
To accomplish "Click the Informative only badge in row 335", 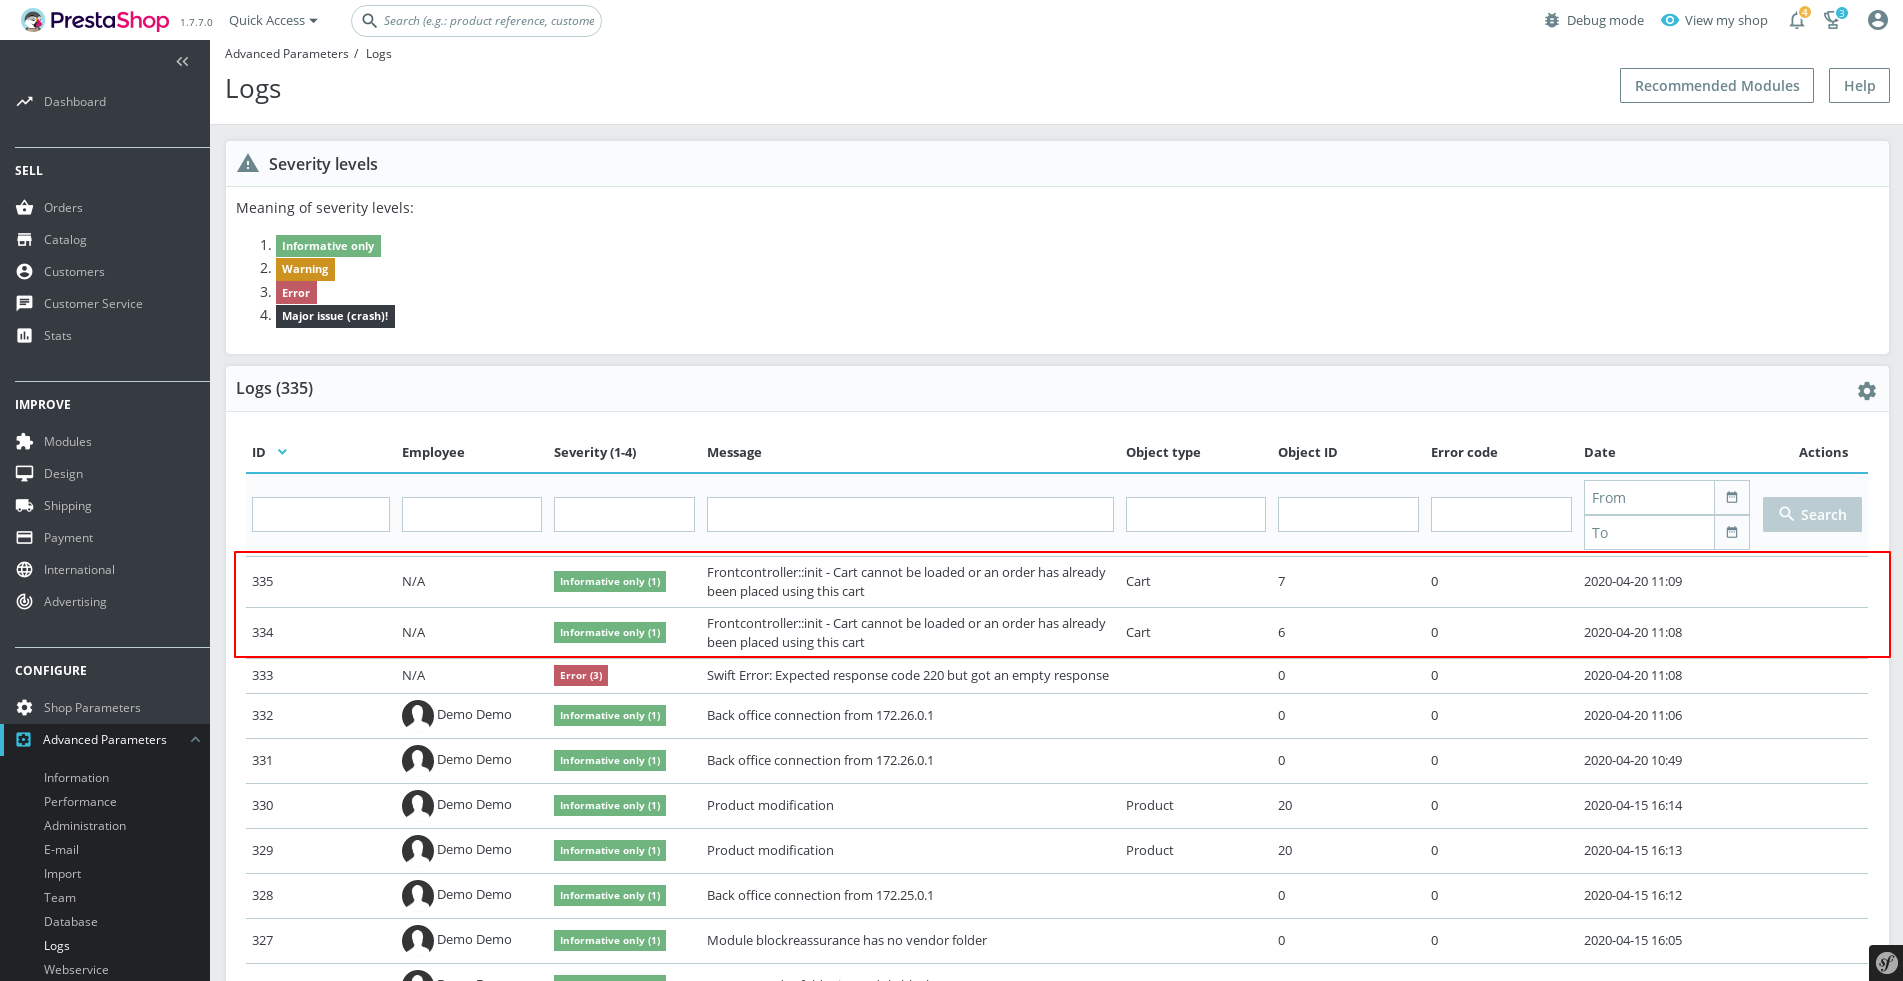I will tap(610, 582).
